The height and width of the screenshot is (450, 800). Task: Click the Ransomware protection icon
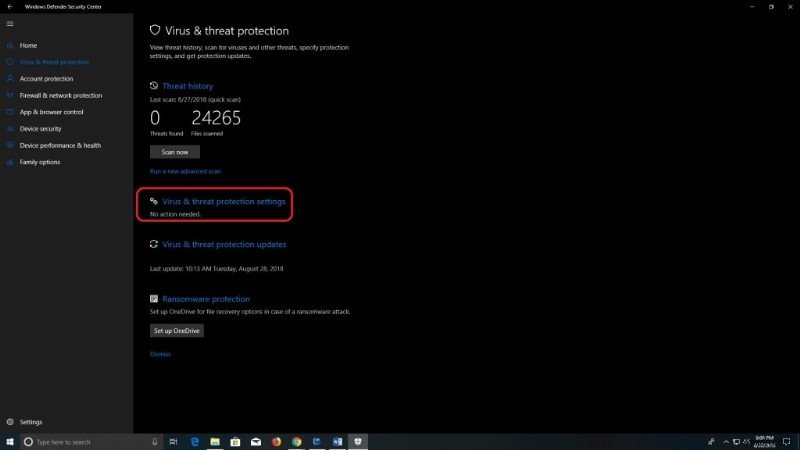tap(154, 298)
